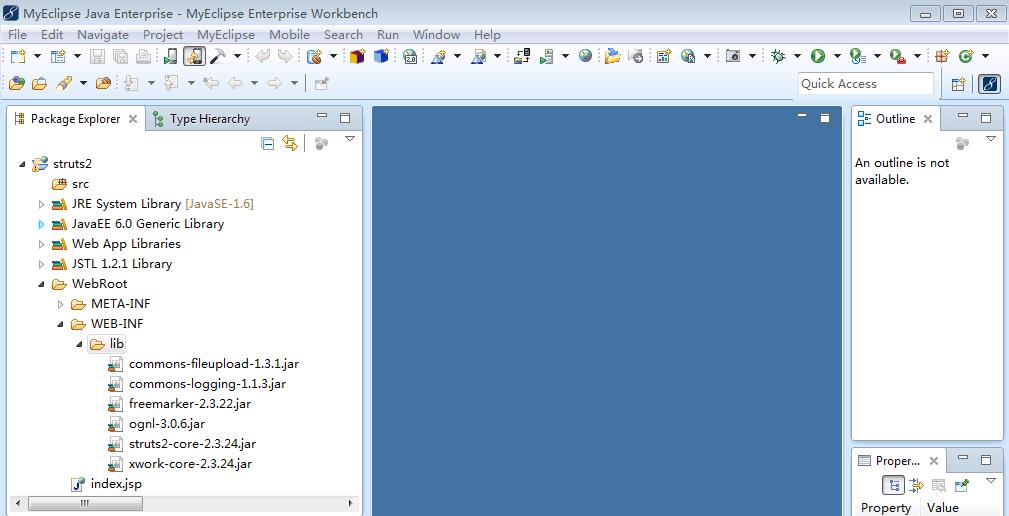
Task: Click the open folder icon in second toolbar row
Action: tap(39, 83)
